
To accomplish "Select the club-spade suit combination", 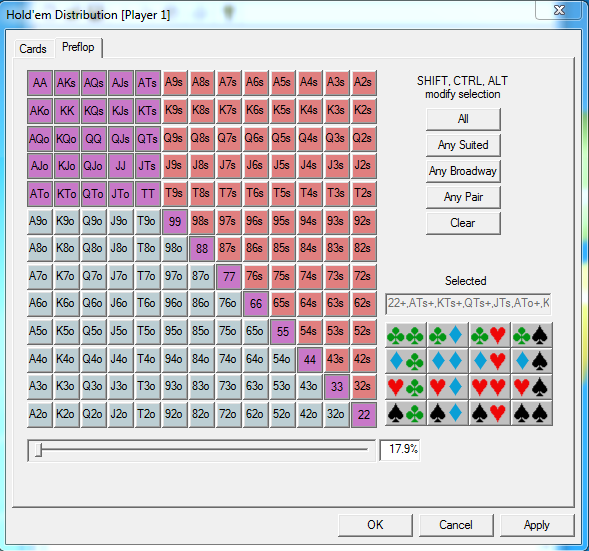I will pos(532,335).
